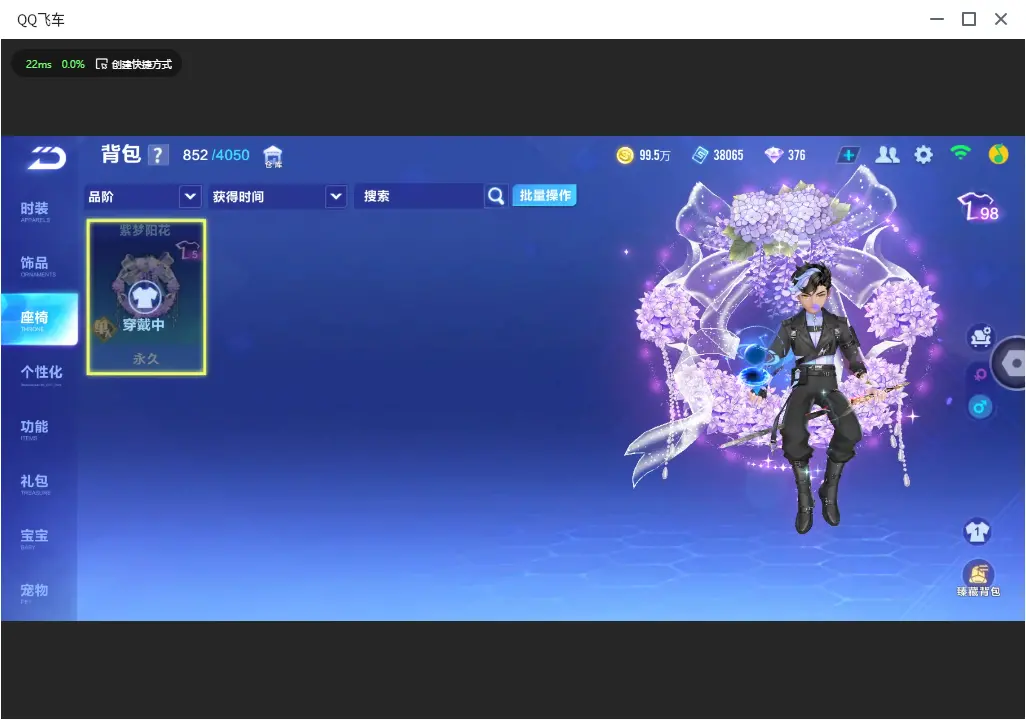Switch to the 功能 items tab
The image size is (1026, 720).
(x=35, y=429)
